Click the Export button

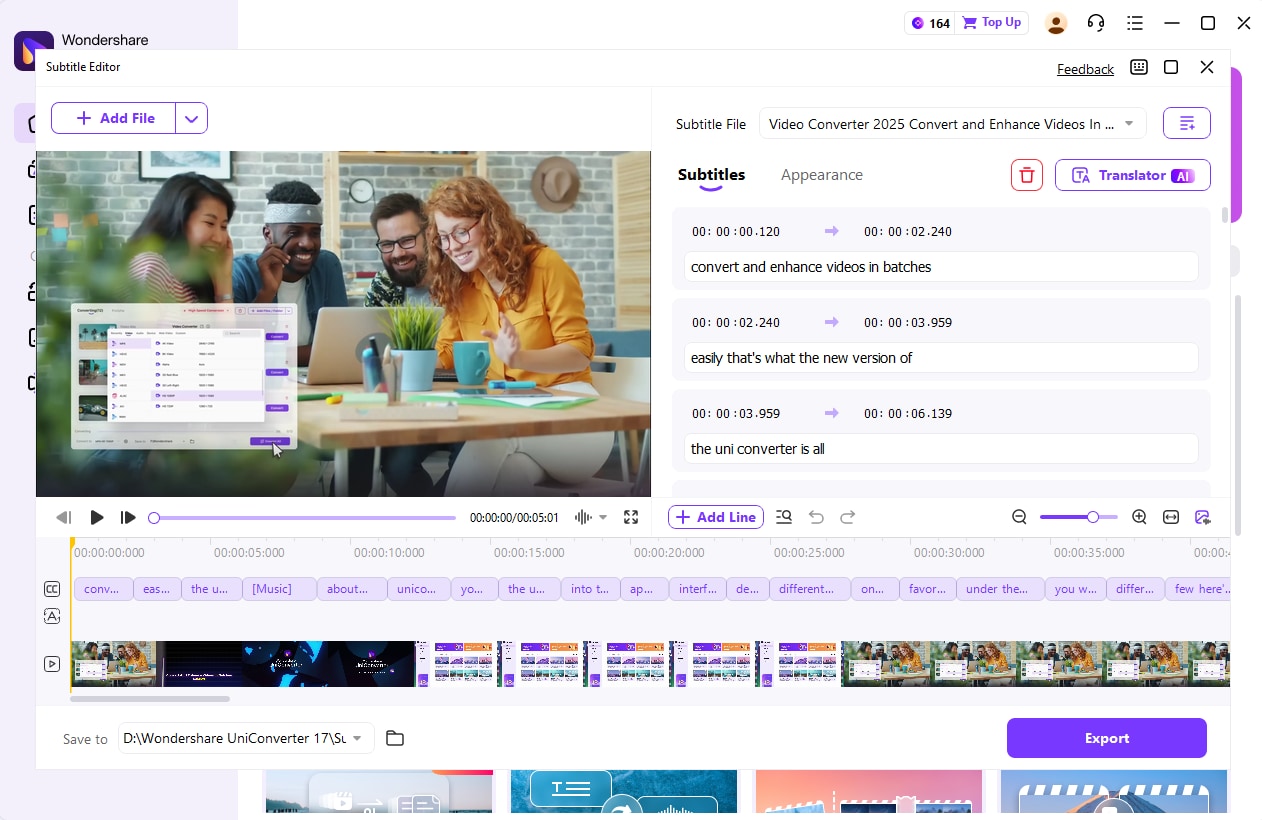pos(1107,738)
